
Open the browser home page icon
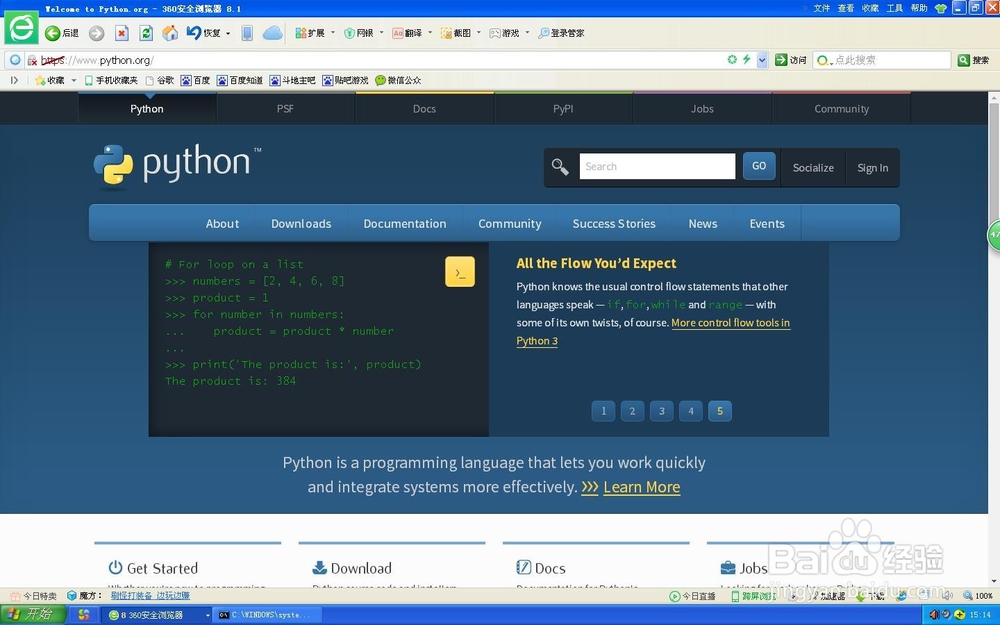click(x=170, y=33)
